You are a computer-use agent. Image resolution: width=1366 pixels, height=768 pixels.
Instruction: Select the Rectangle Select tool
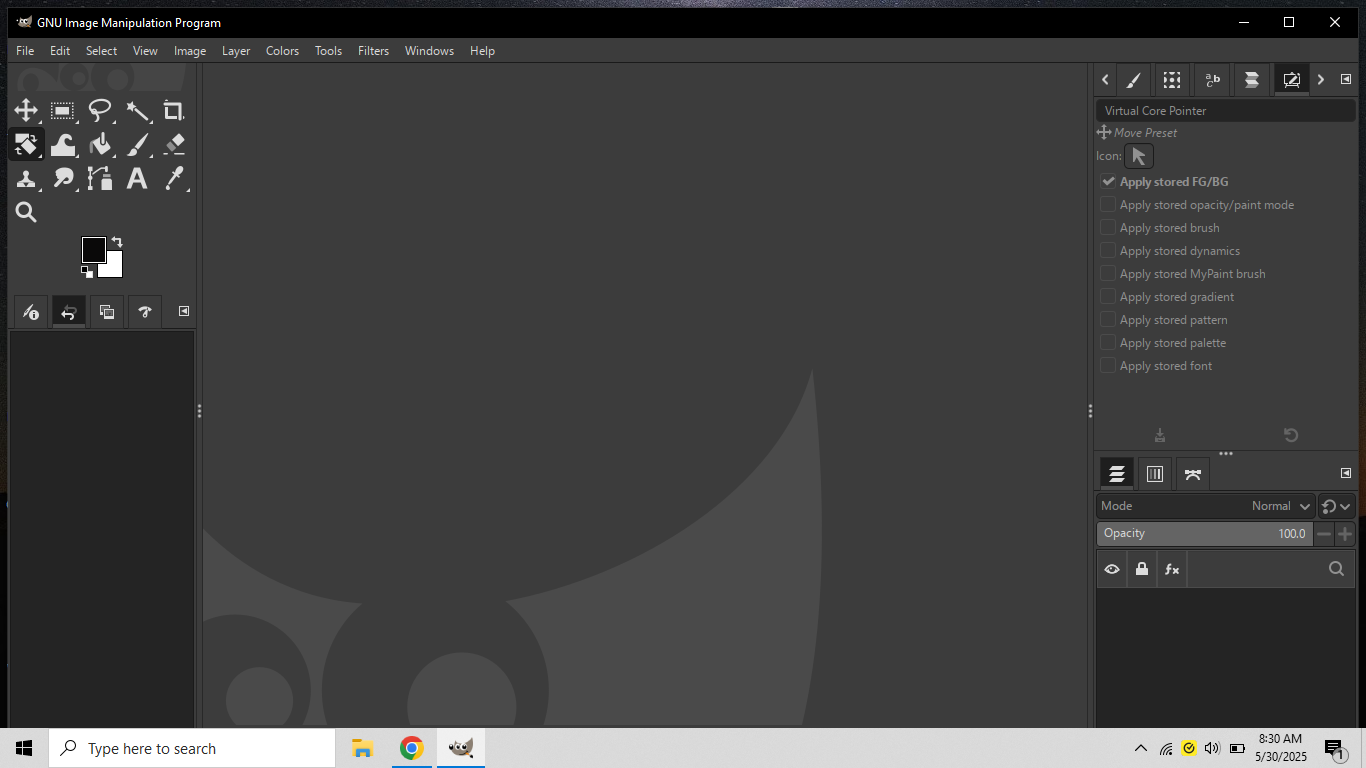(63, 111)
